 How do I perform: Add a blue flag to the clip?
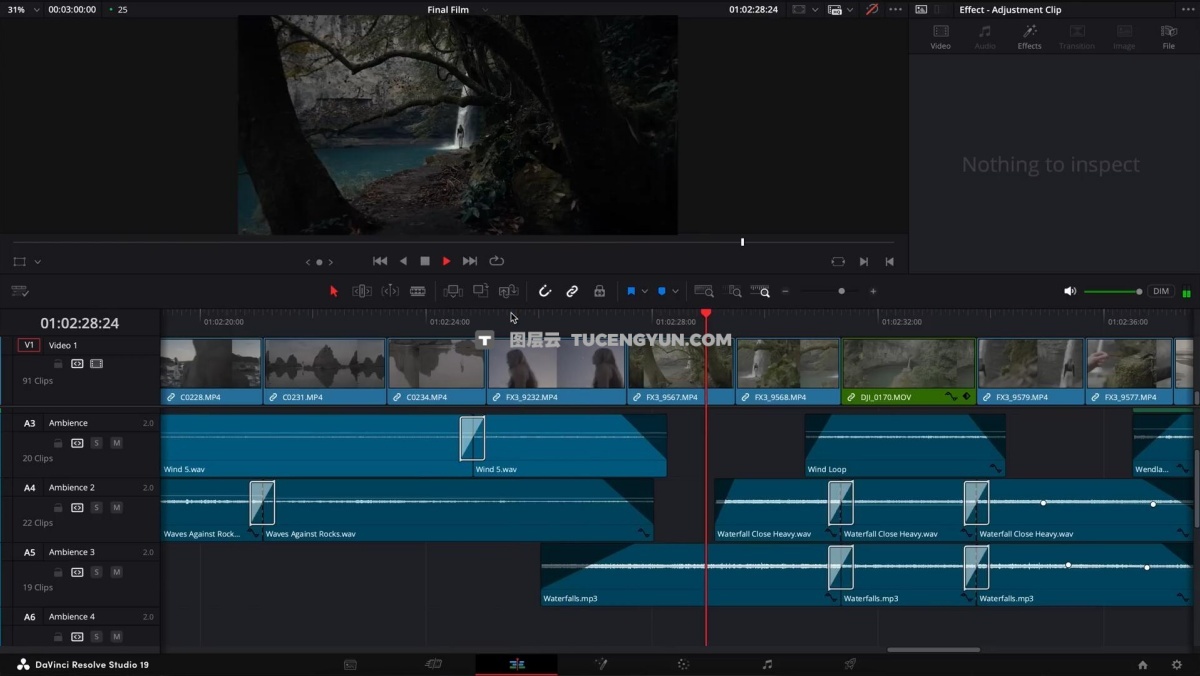[x=631, y=291]
